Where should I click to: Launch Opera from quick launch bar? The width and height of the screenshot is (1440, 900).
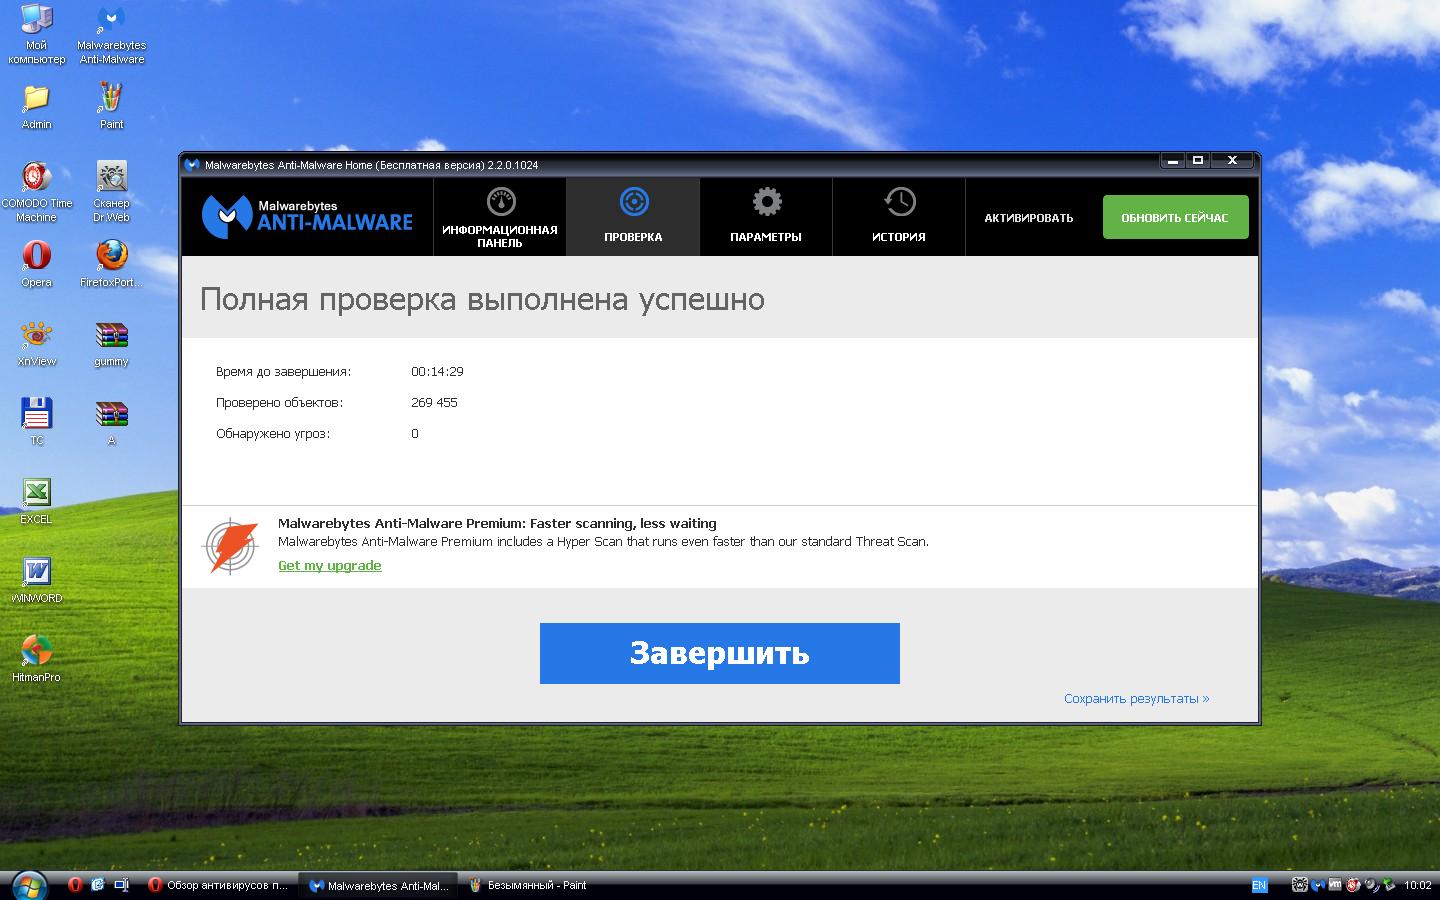75,885
